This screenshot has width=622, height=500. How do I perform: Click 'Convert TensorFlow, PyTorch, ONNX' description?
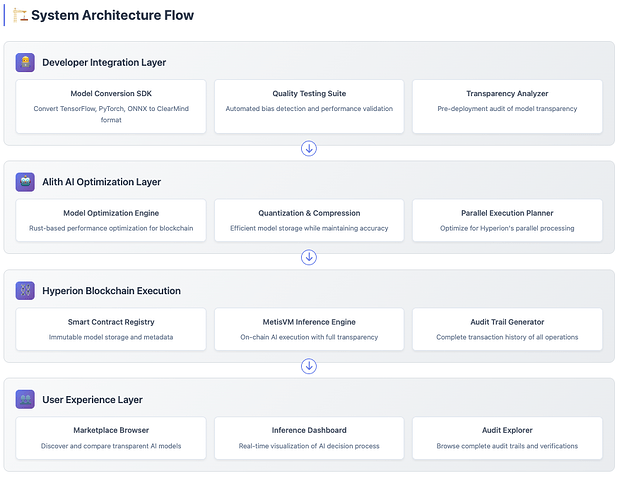click(x=111, y=114)
